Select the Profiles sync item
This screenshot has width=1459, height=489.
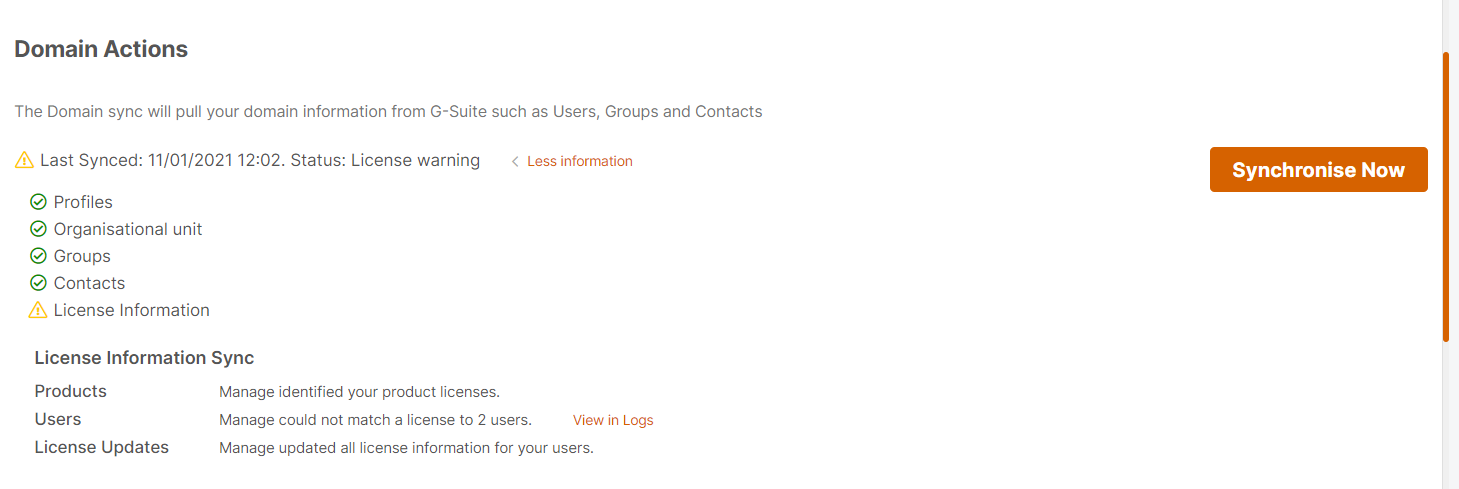(83, 202)
